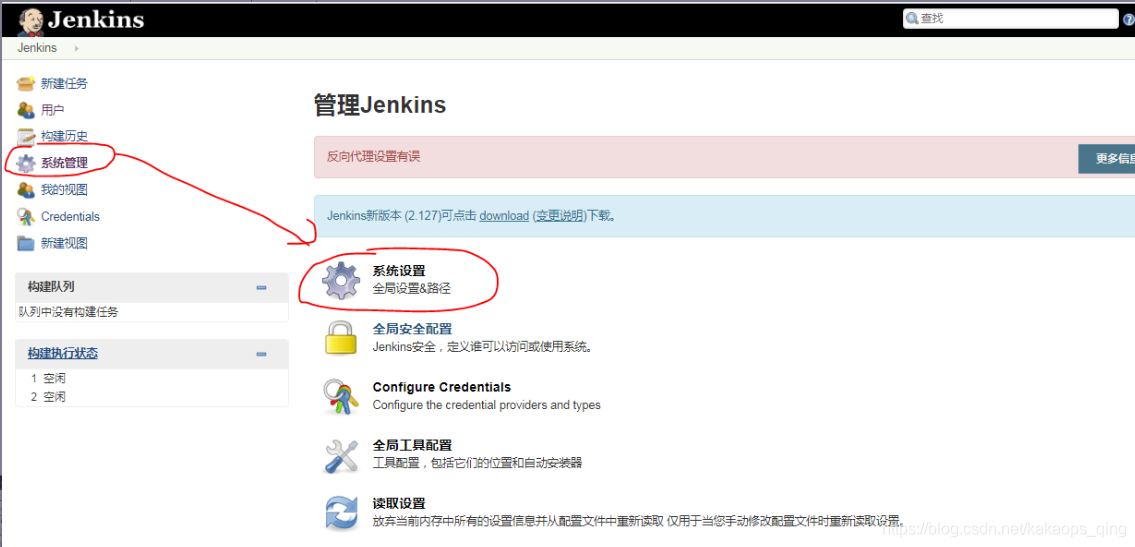Click the 全局安全配置 padlock icon
This screenshot has height=547, width=1135.
(341, 338)
